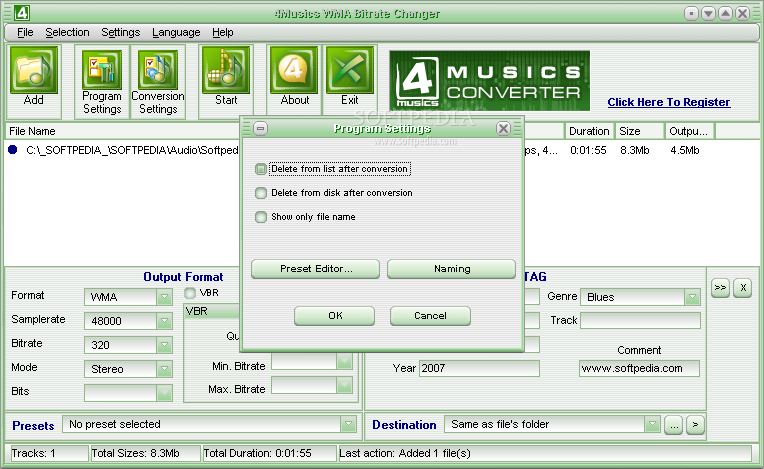This screenshot has height=469, width=764.
Task: Expand the Mode dropdown showing Stereo
Action: click(x=164, y=369)
